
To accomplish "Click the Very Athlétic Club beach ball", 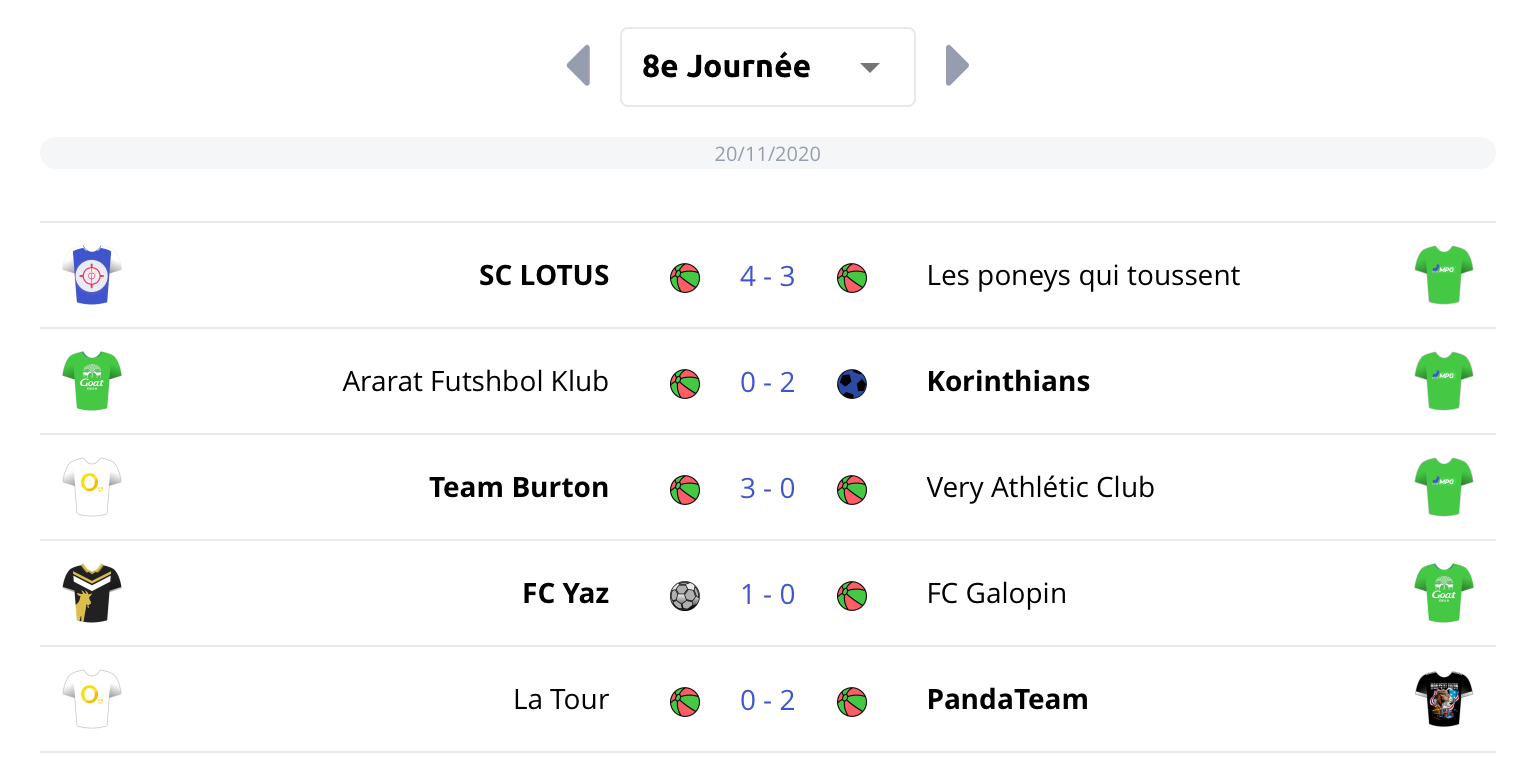I will (852, 490).
